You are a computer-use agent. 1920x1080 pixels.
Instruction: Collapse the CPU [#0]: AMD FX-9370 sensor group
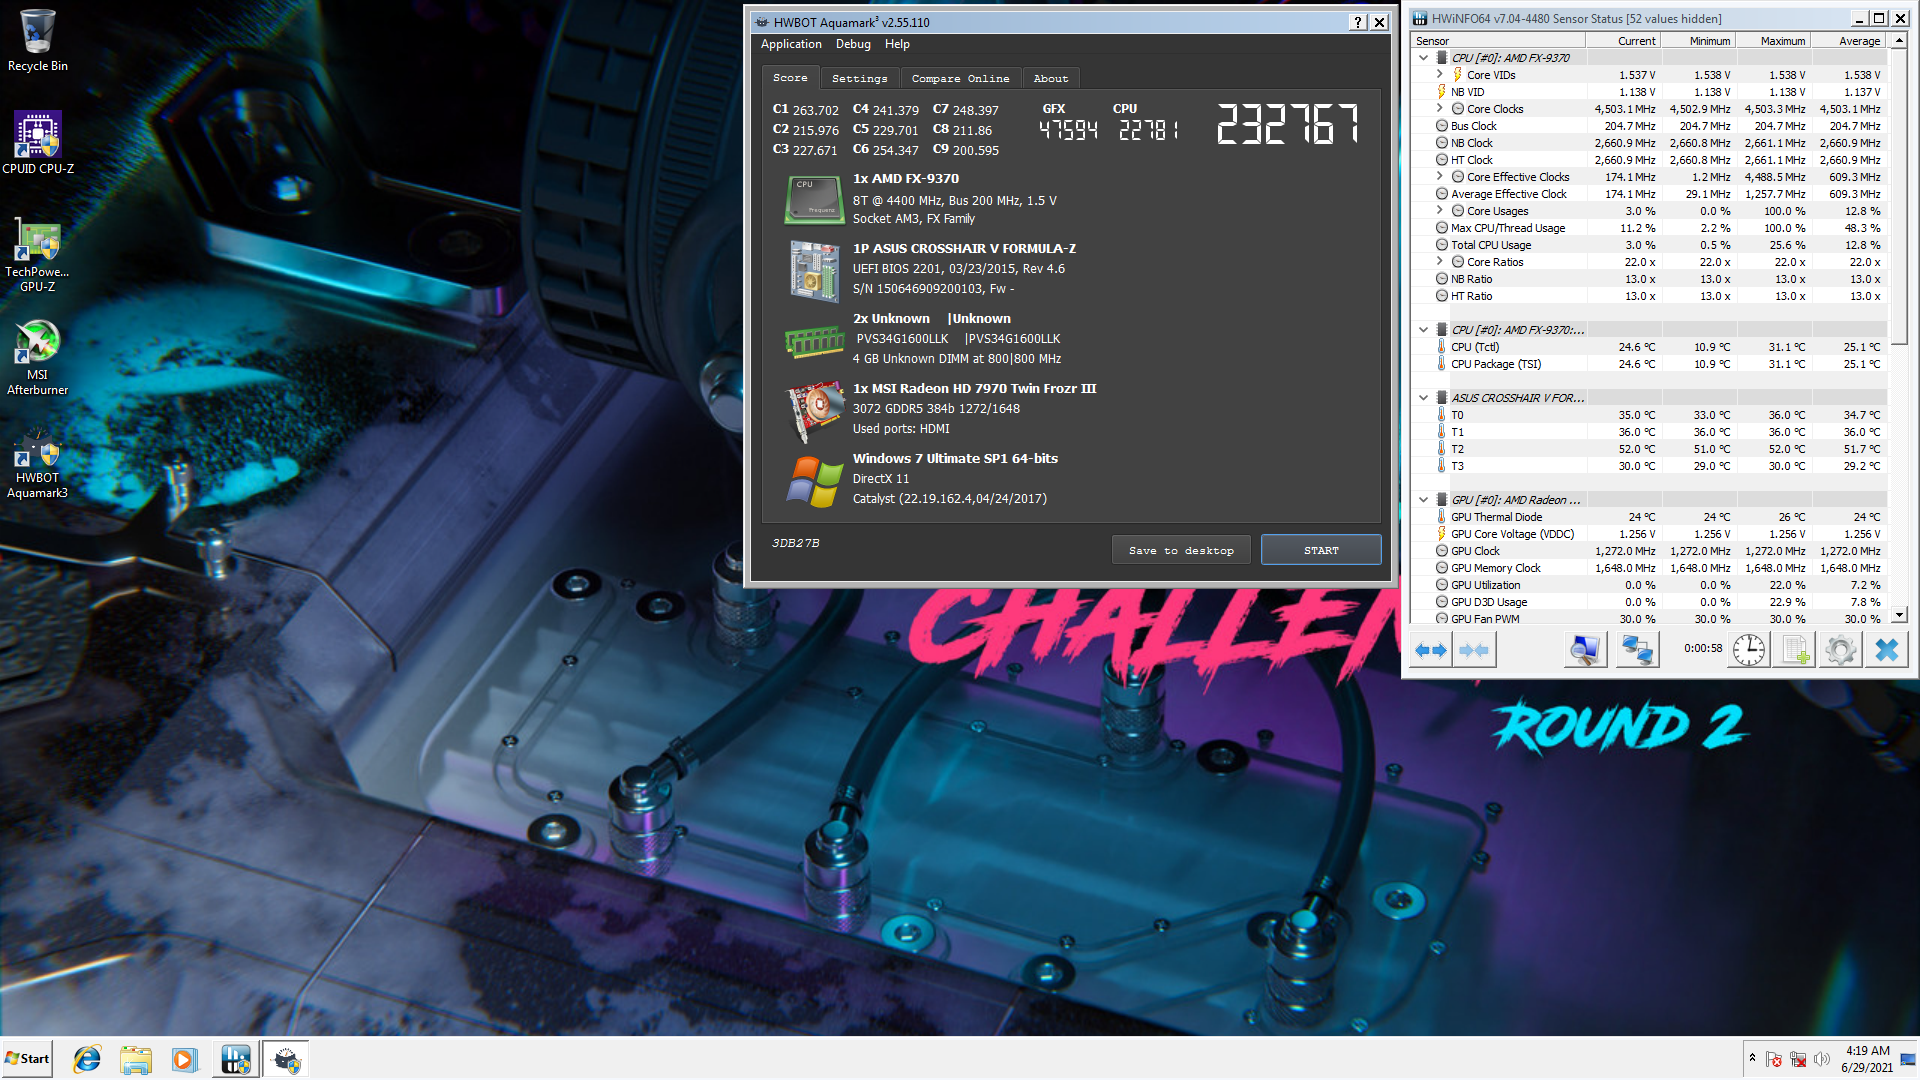click(x=1423, y=58)
